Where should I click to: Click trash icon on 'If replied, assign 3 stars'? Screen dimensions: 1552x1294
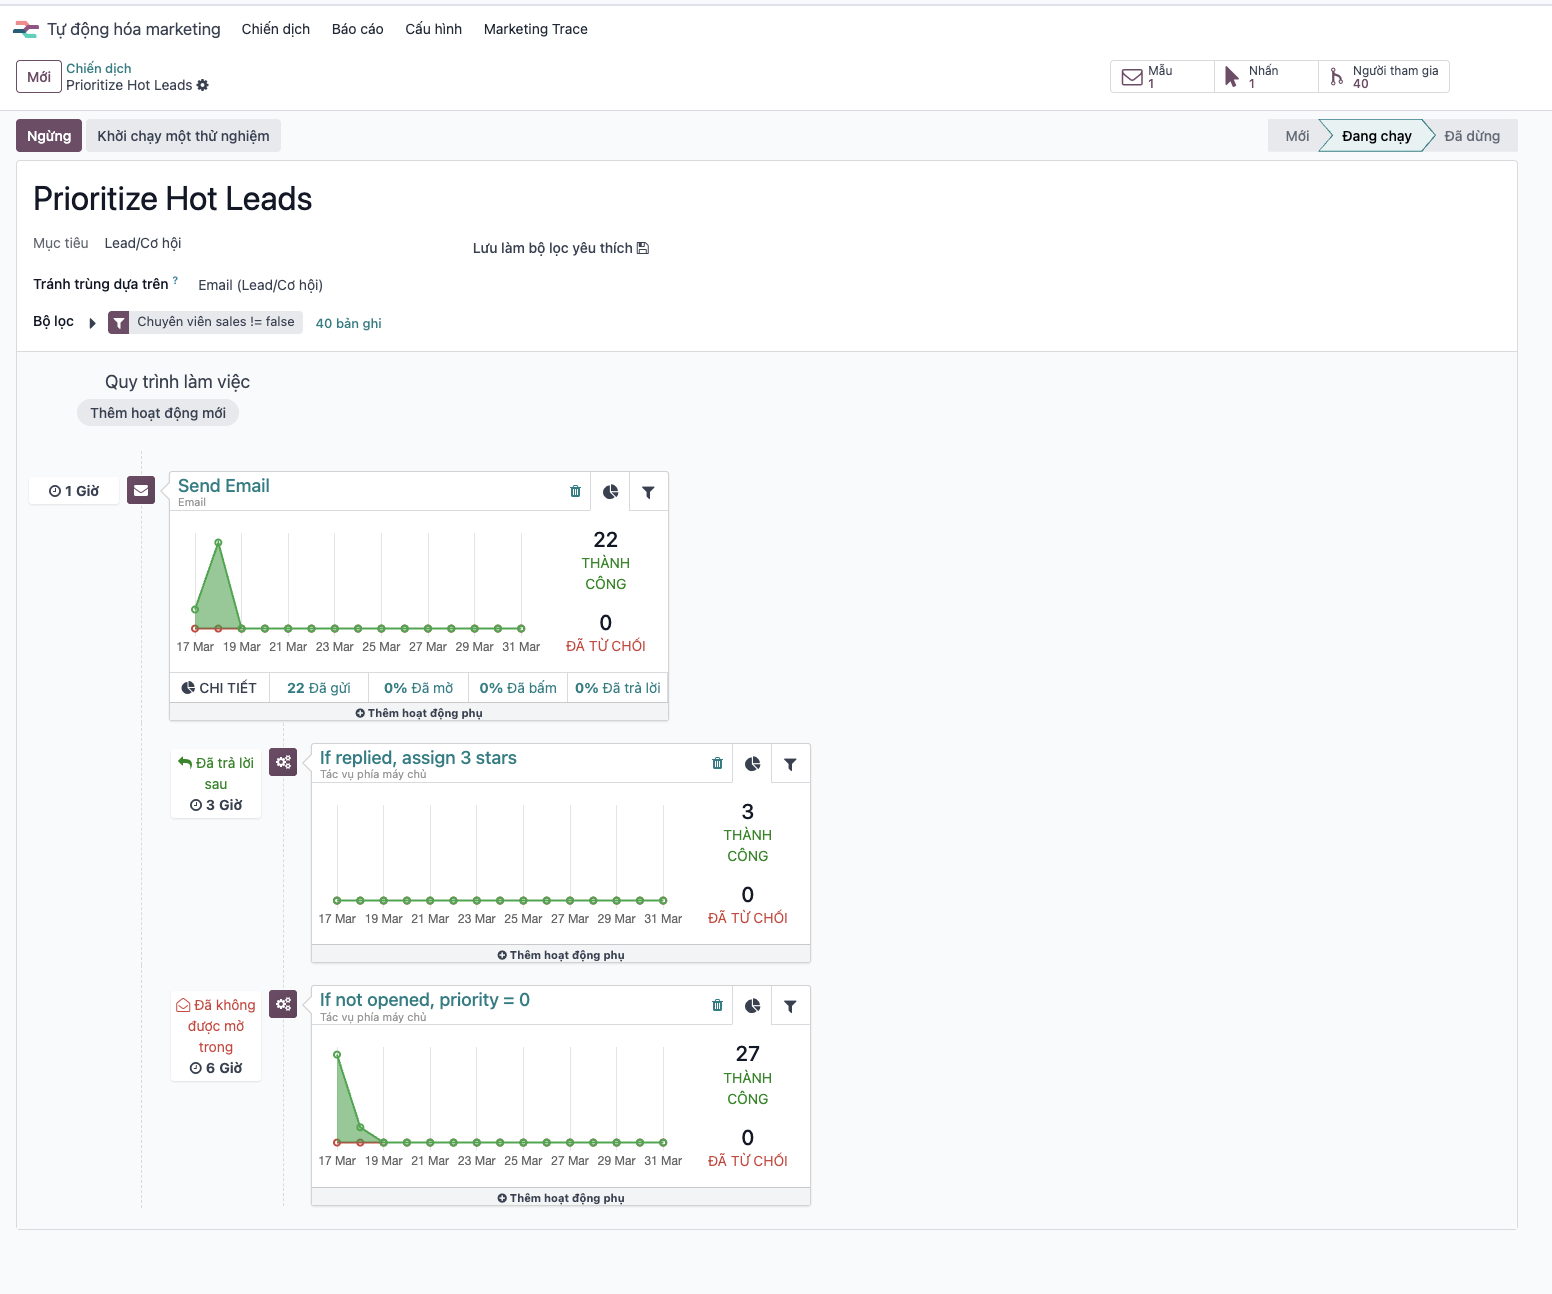pyautogui.click(x=717, y=763)
